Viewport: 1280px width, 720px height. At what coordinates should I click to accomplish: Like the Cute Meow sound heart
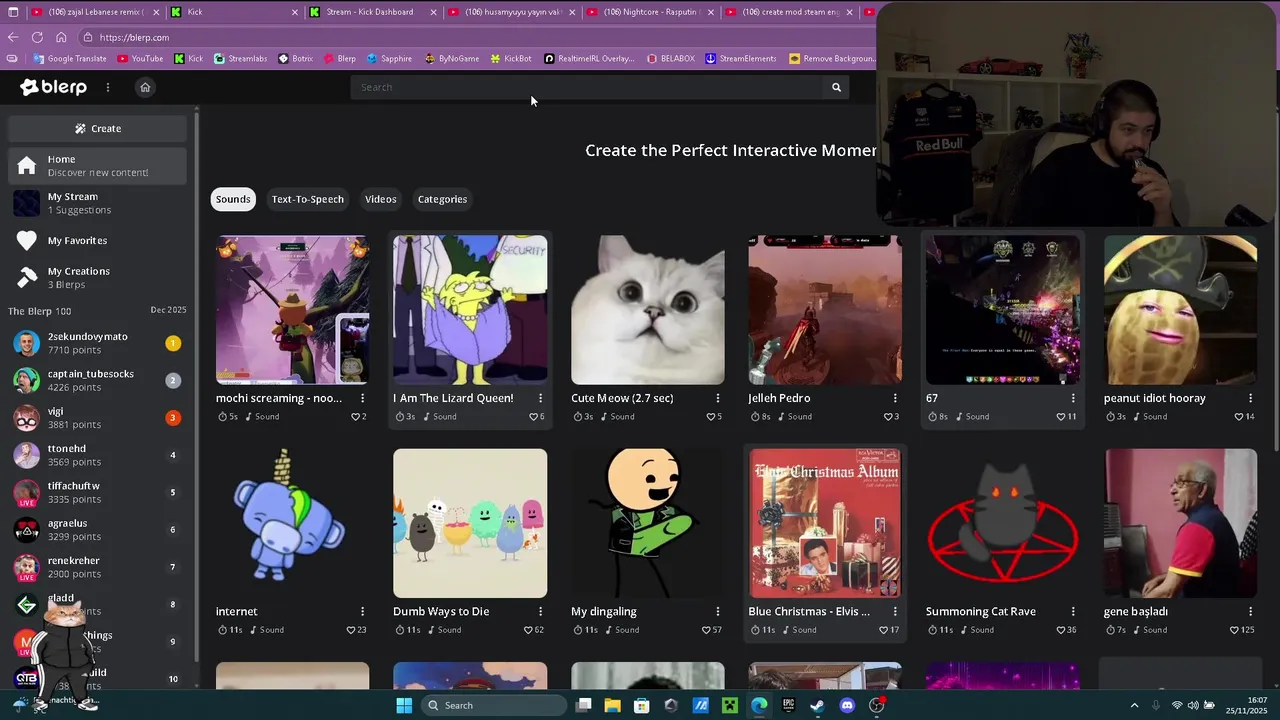pos(710,417)
